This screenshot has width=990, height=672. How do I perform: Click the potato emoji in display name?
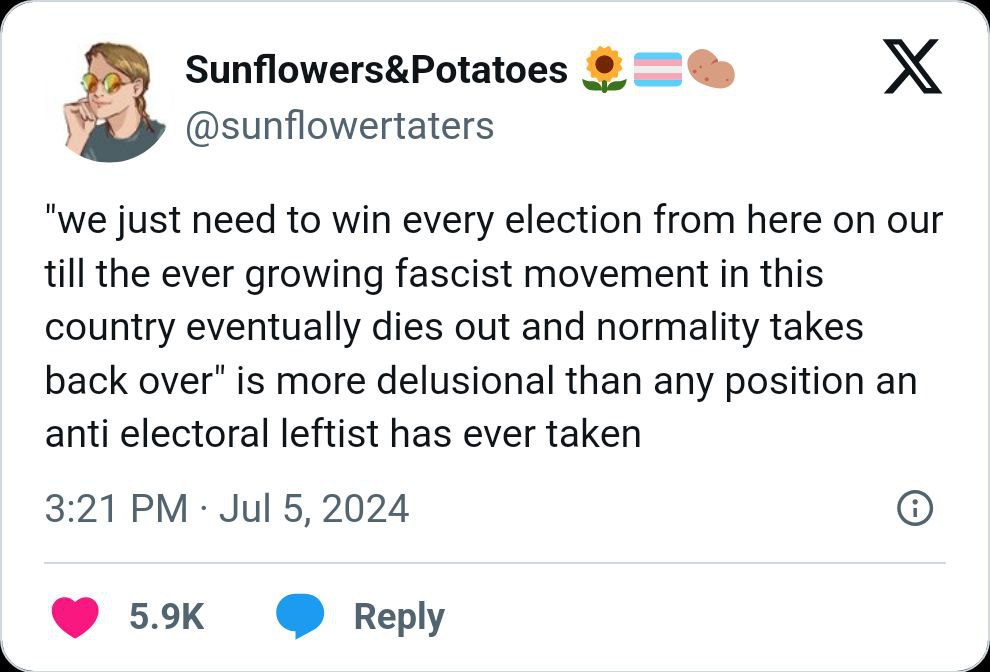click(711, 70)
